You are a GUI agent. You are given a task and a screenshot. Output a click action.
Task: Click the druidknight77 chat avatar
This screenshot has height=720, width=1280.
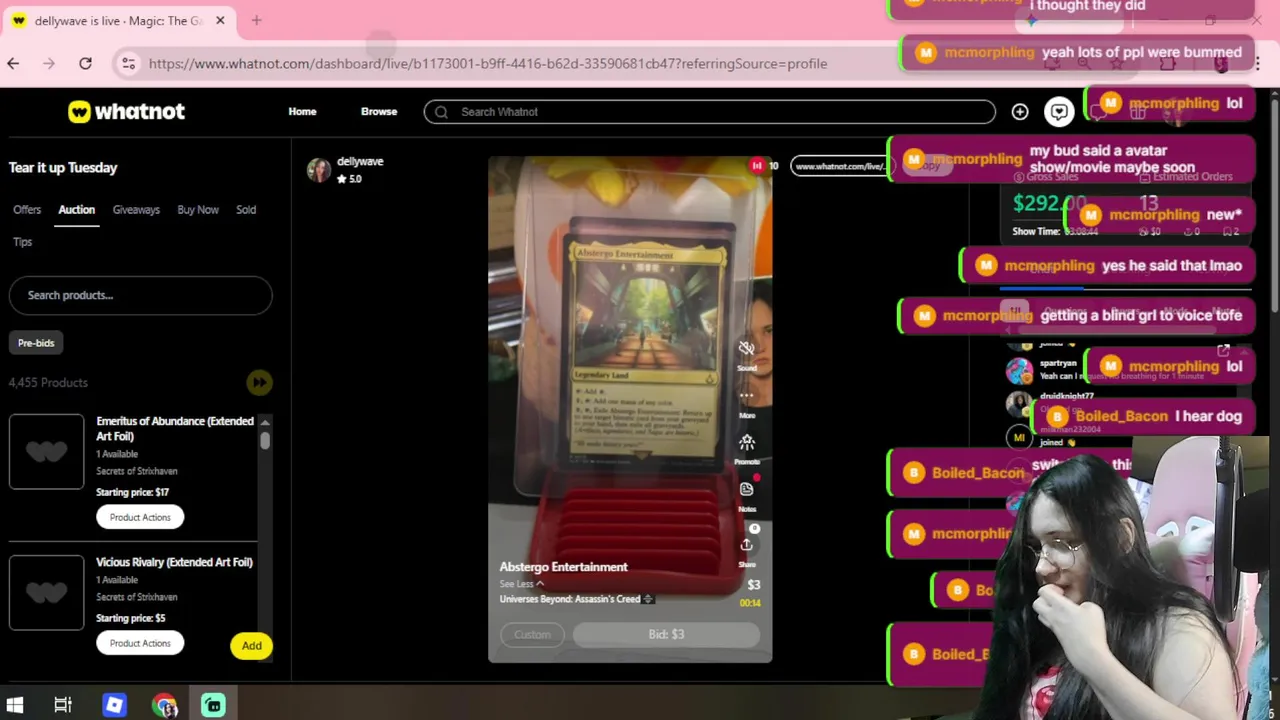coord(1018,403)
